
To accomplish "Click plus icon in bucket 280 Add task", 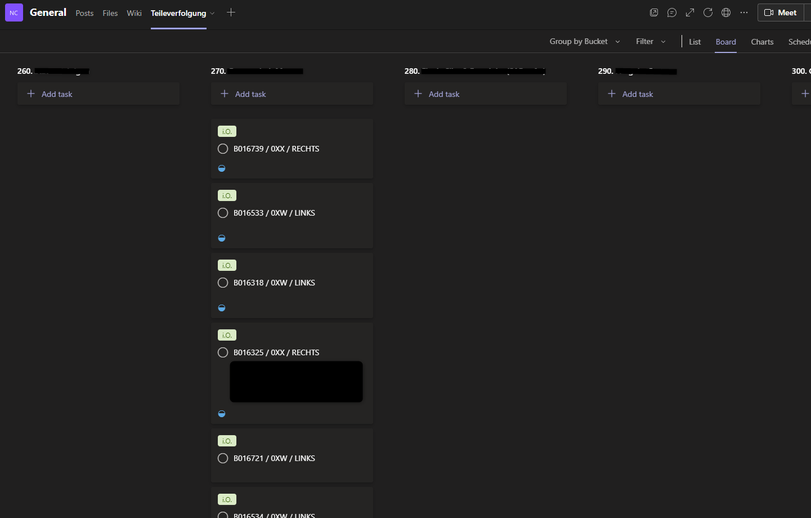I will tap(418, 94).
